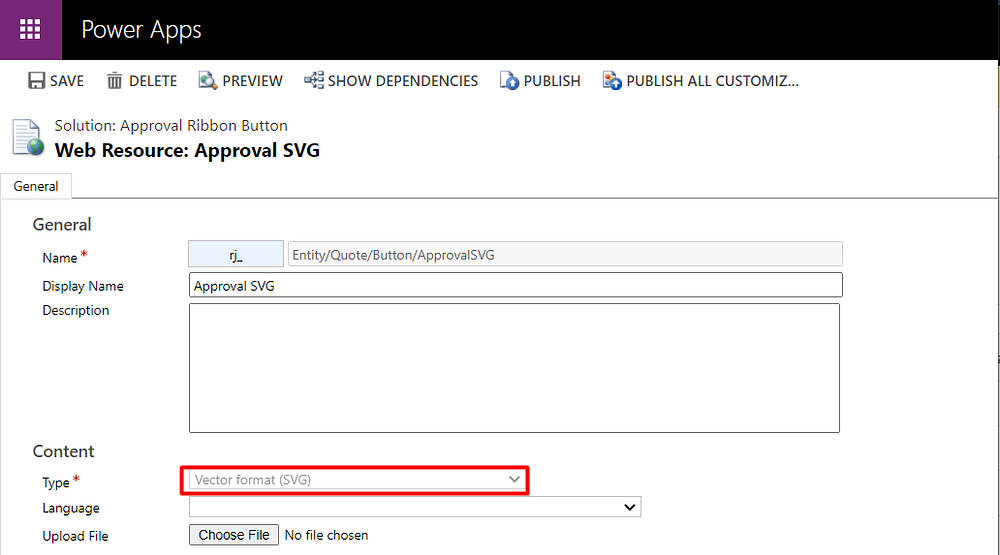
Task: Click 'Solution: Approval Ribbon Button' text
Action: coord(171,126)
